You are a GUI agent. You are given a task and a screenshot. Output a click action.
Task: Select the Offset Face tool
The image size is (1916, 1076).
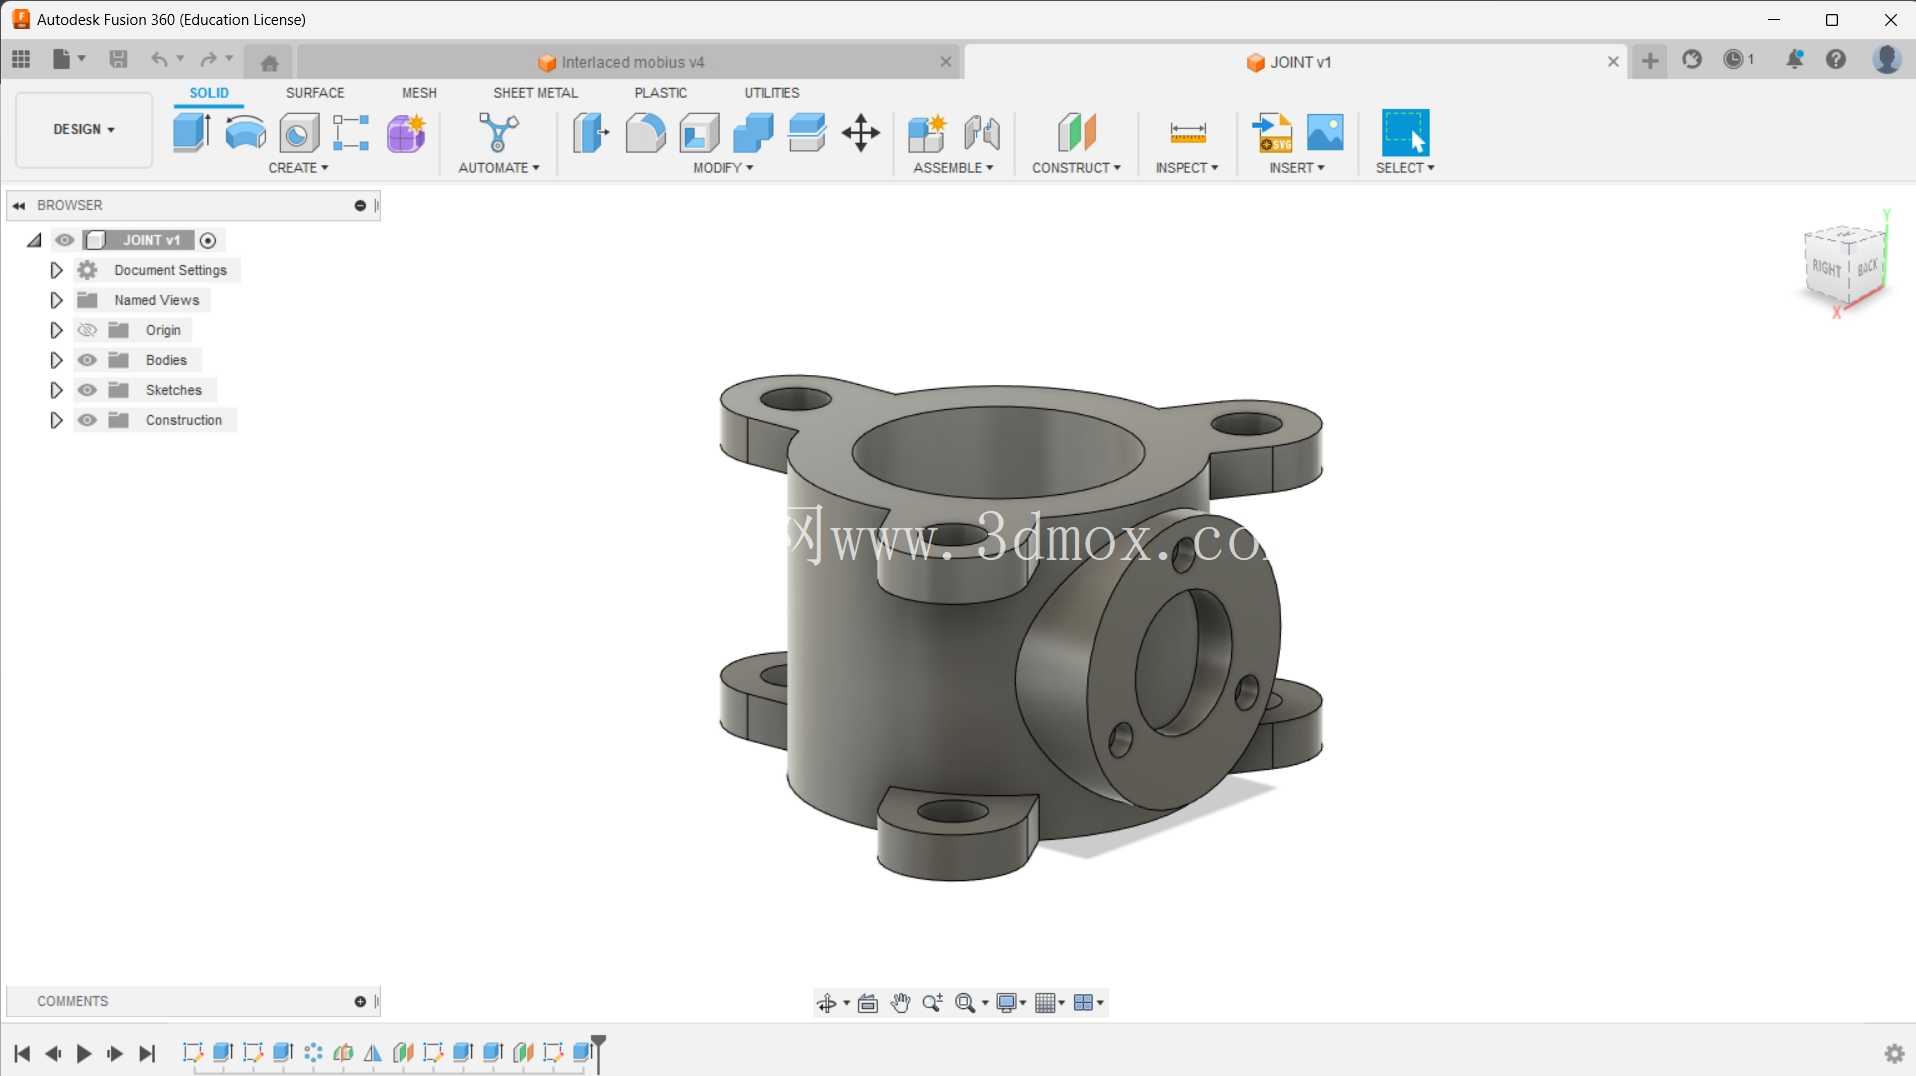[x=806, y=132]
